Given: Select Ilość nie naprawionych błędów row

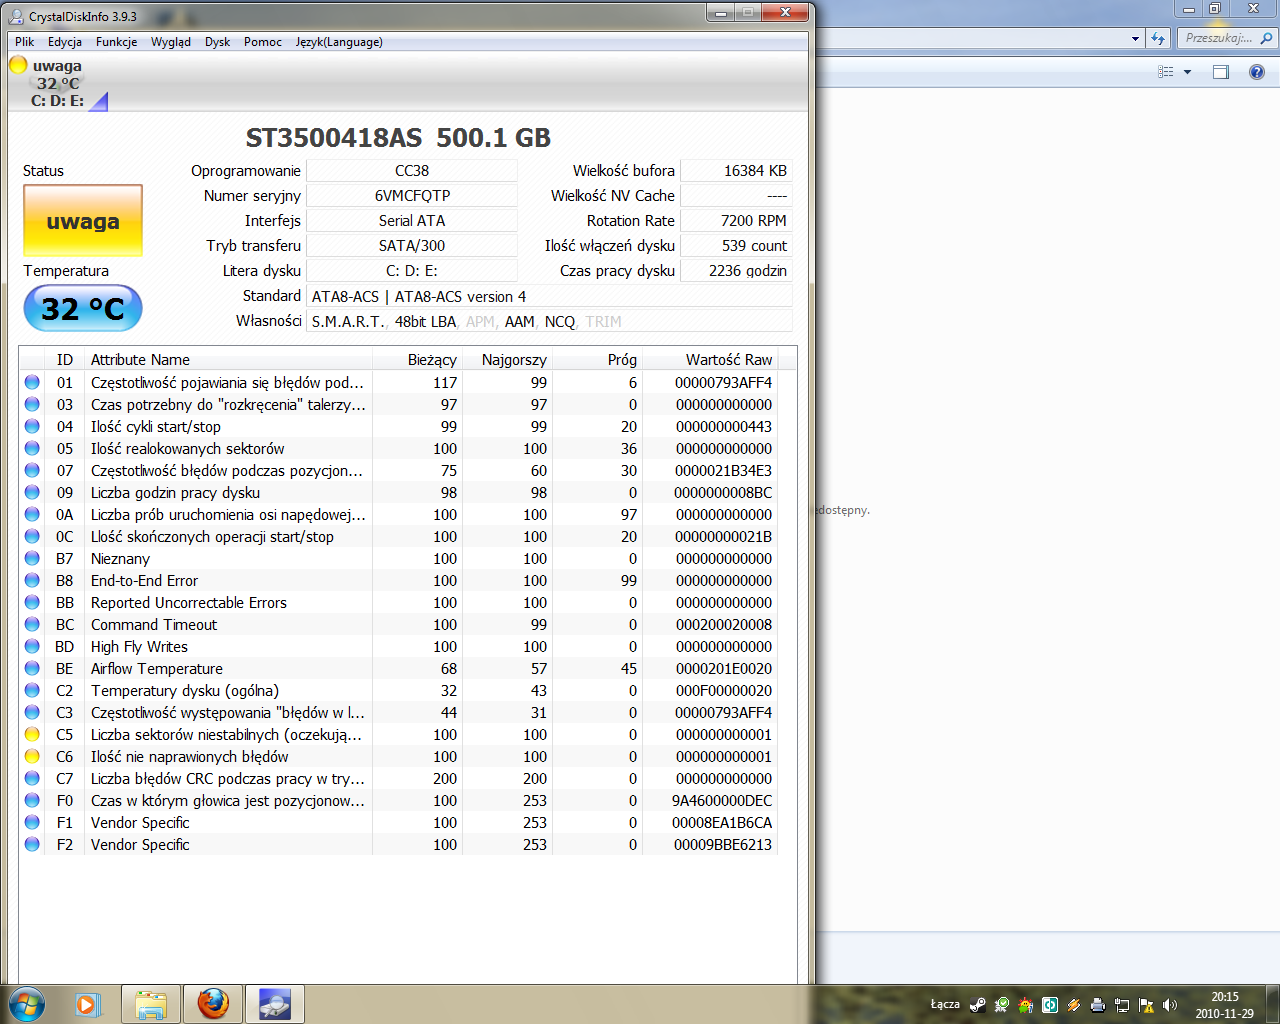Looking at the screenshot, I should [x=399, y=756].
